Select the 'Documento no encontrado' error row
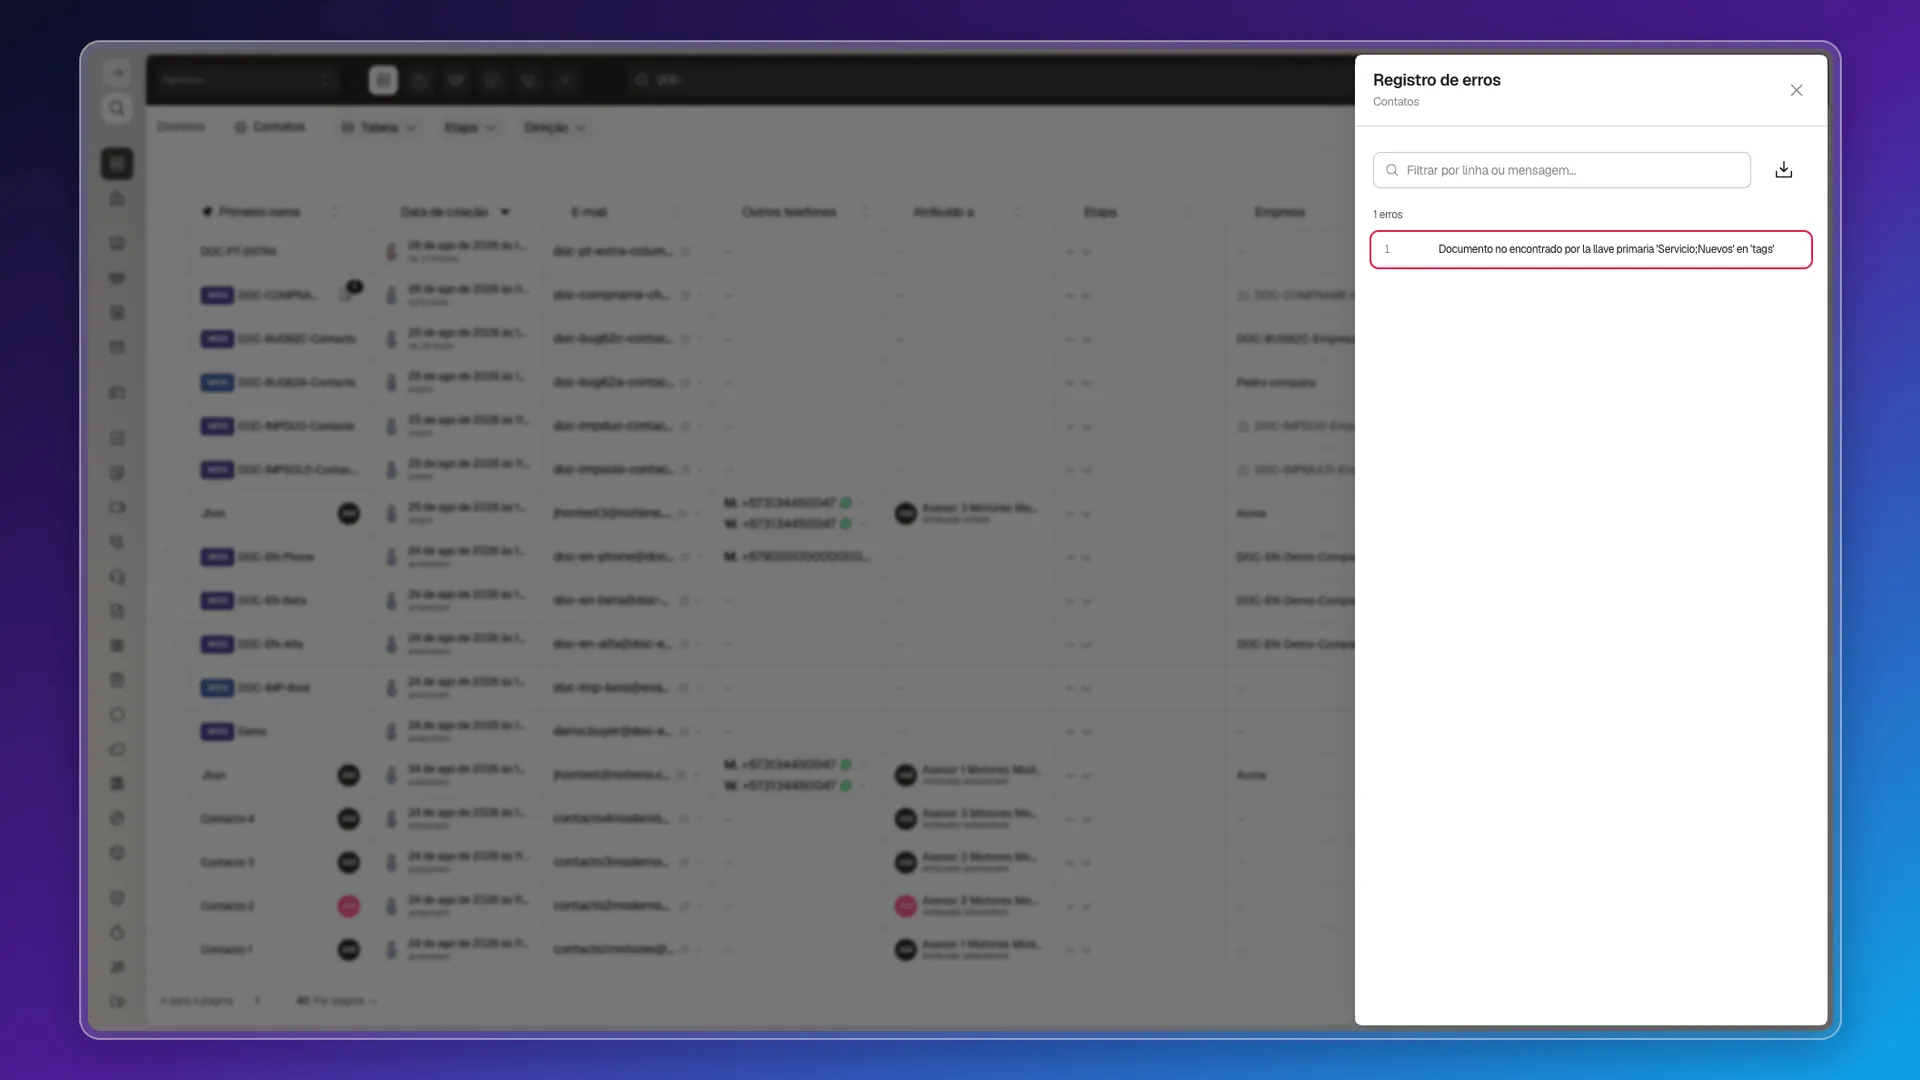Screen dimensions: 1920x1080 click(1590, 249)
